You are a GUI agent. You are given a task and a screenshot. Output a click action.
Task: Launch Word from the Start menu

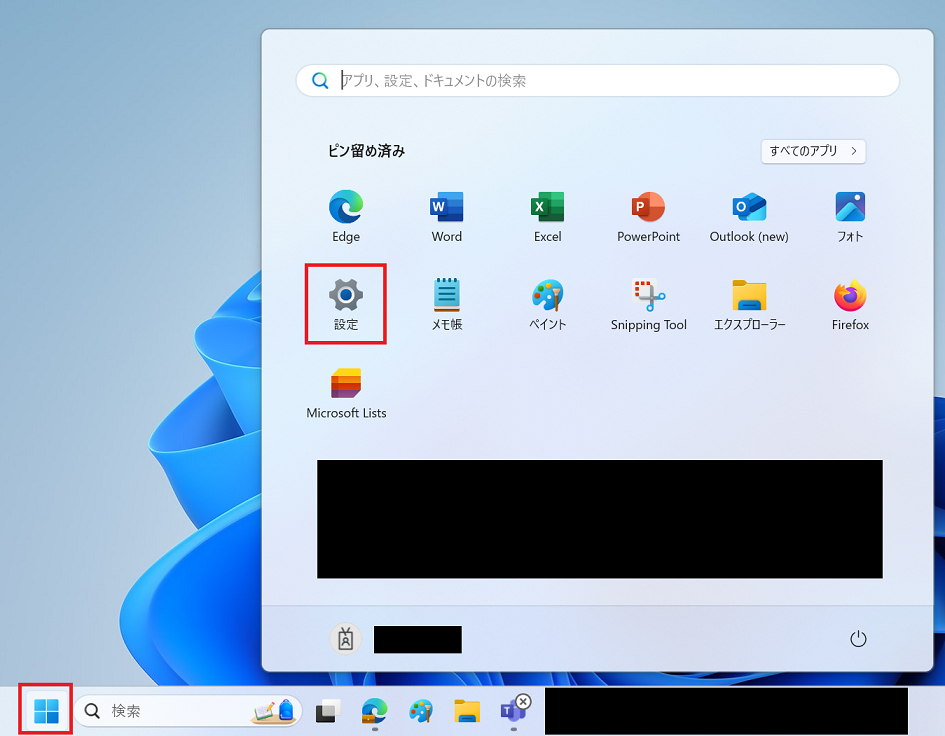click(x=447, y=216)
